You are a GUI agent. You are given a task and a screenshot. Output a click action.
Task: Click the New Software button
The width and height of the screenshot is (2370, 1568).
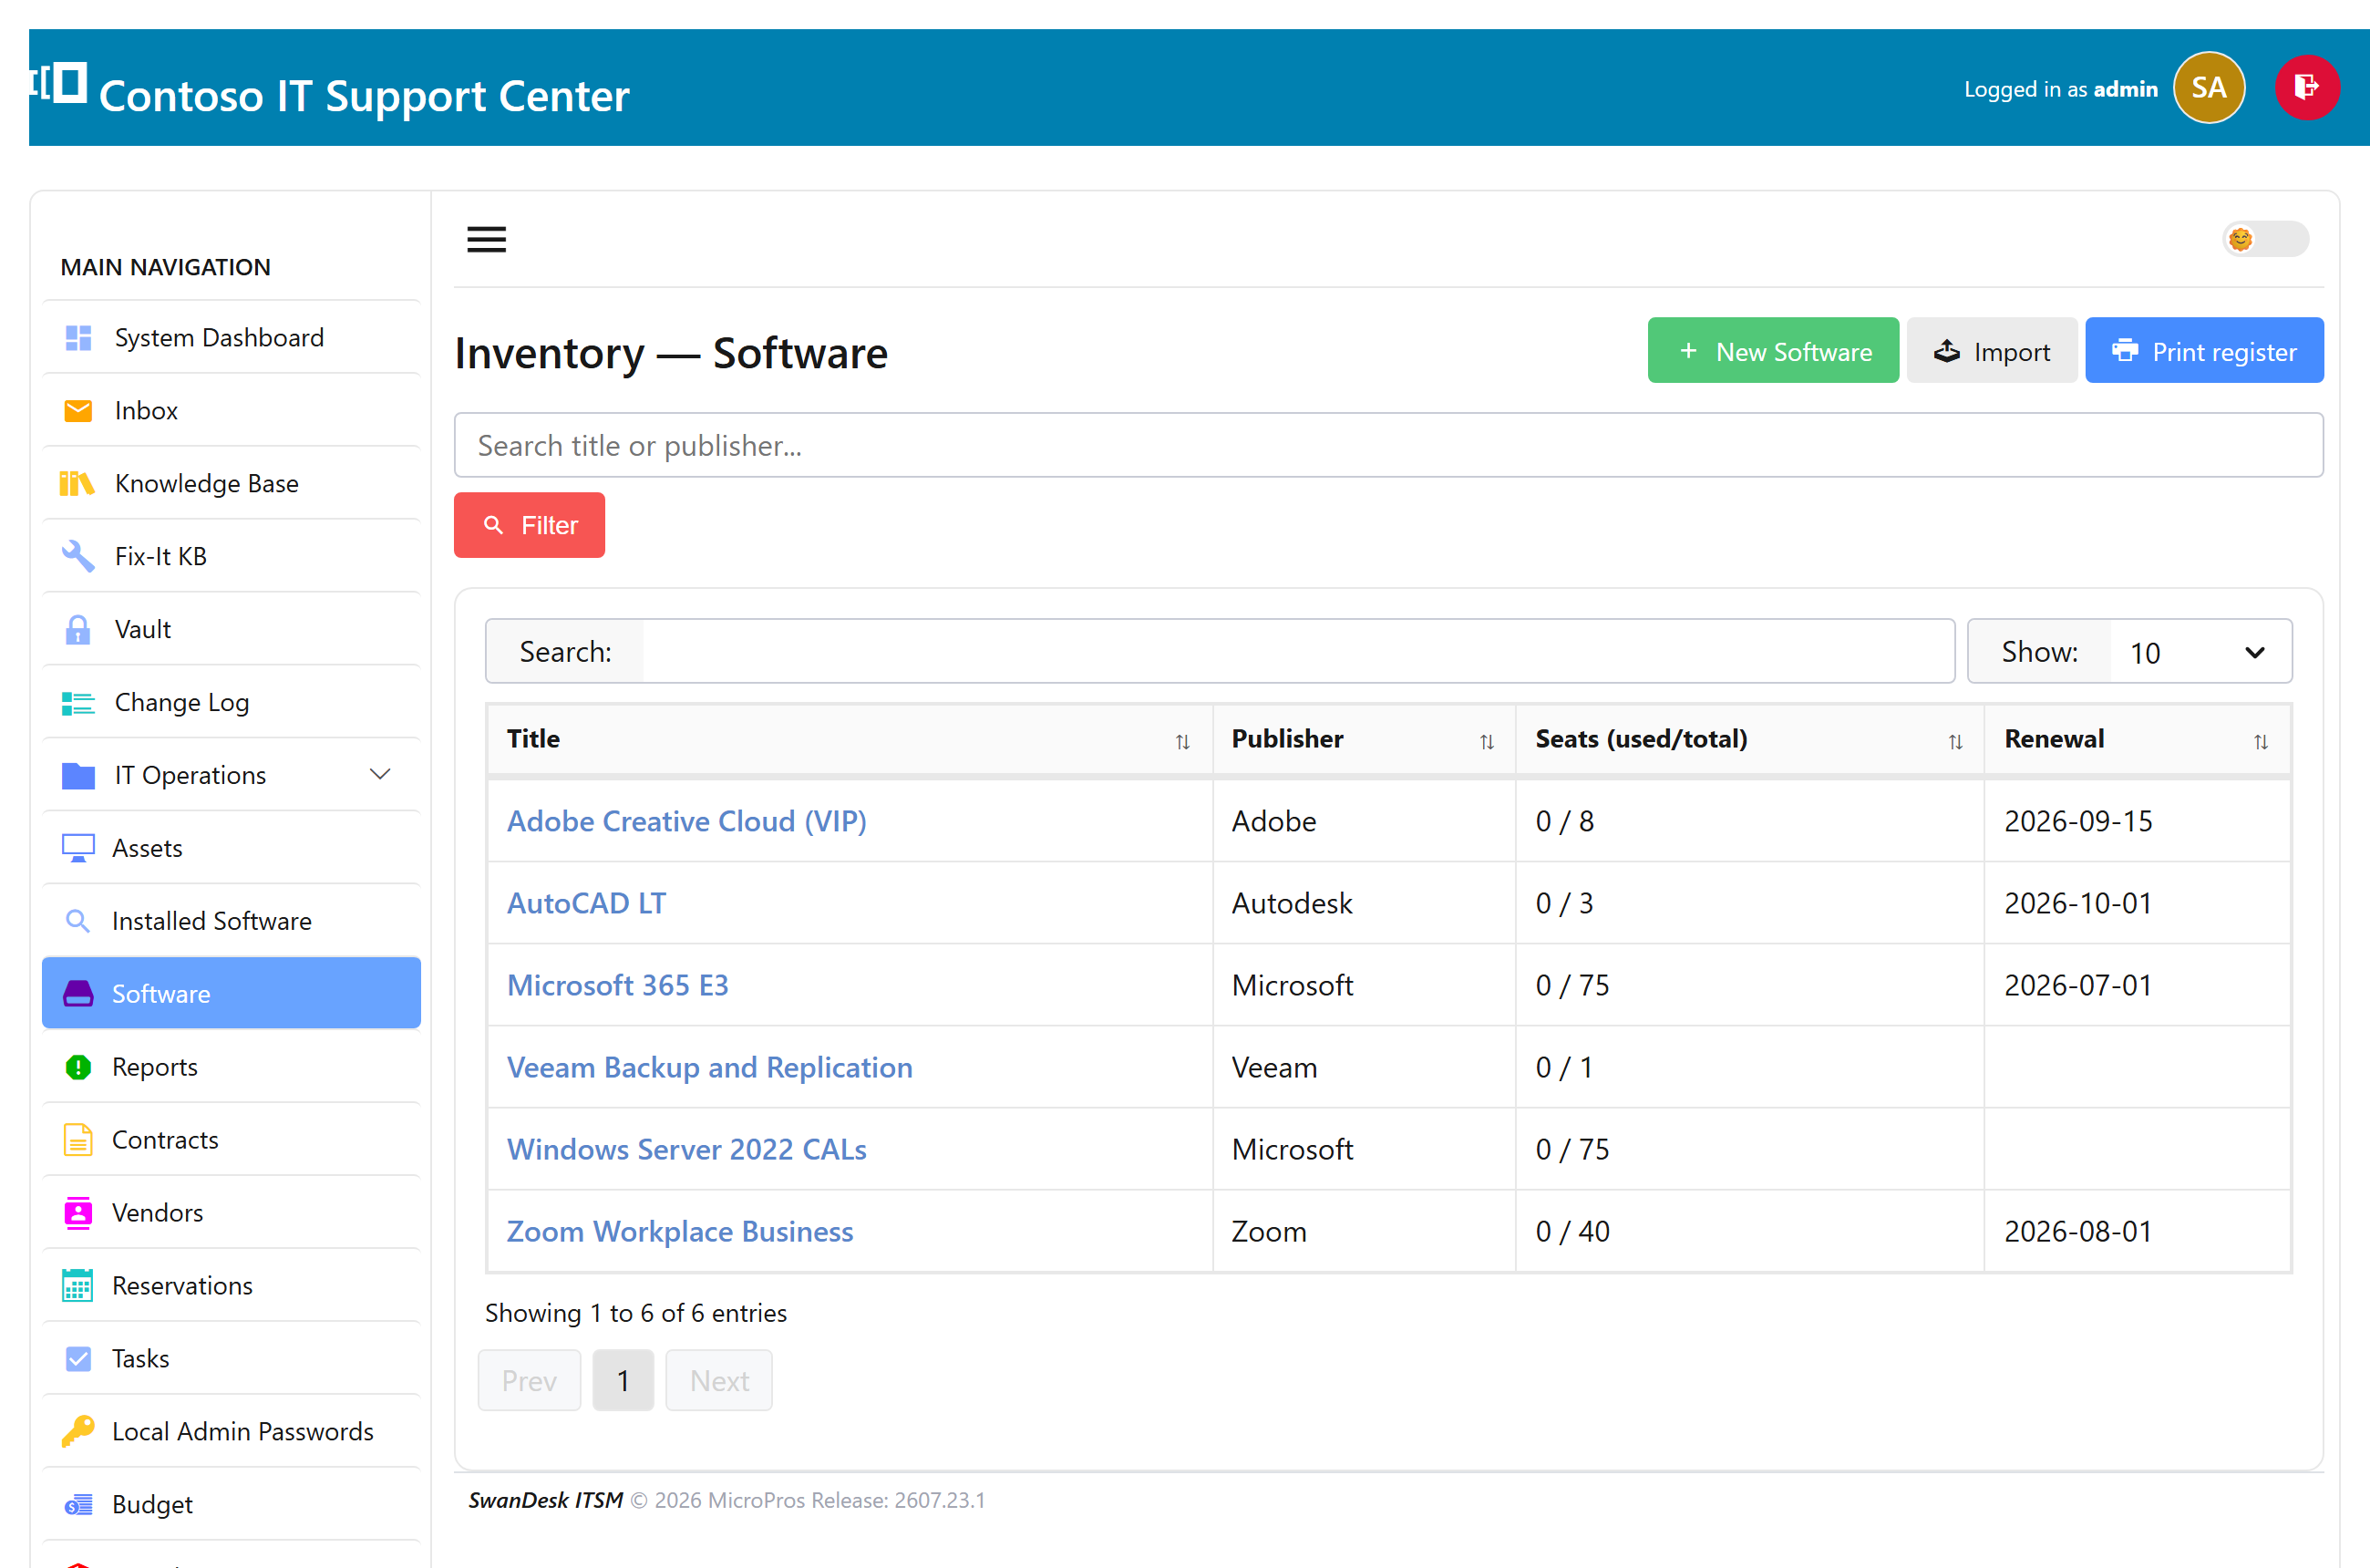coord(1773,351)
